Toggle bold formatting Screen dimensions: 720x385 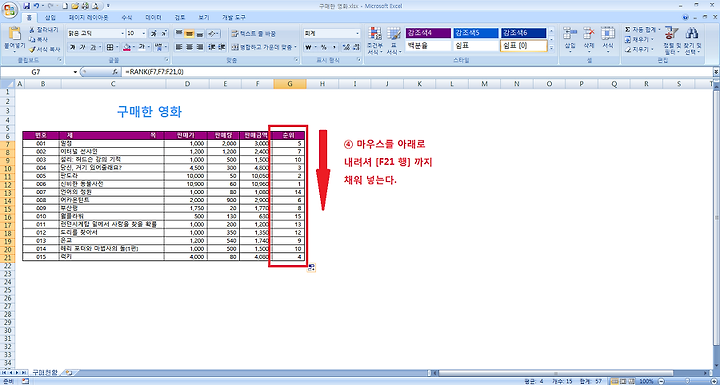tap(73, 47)
